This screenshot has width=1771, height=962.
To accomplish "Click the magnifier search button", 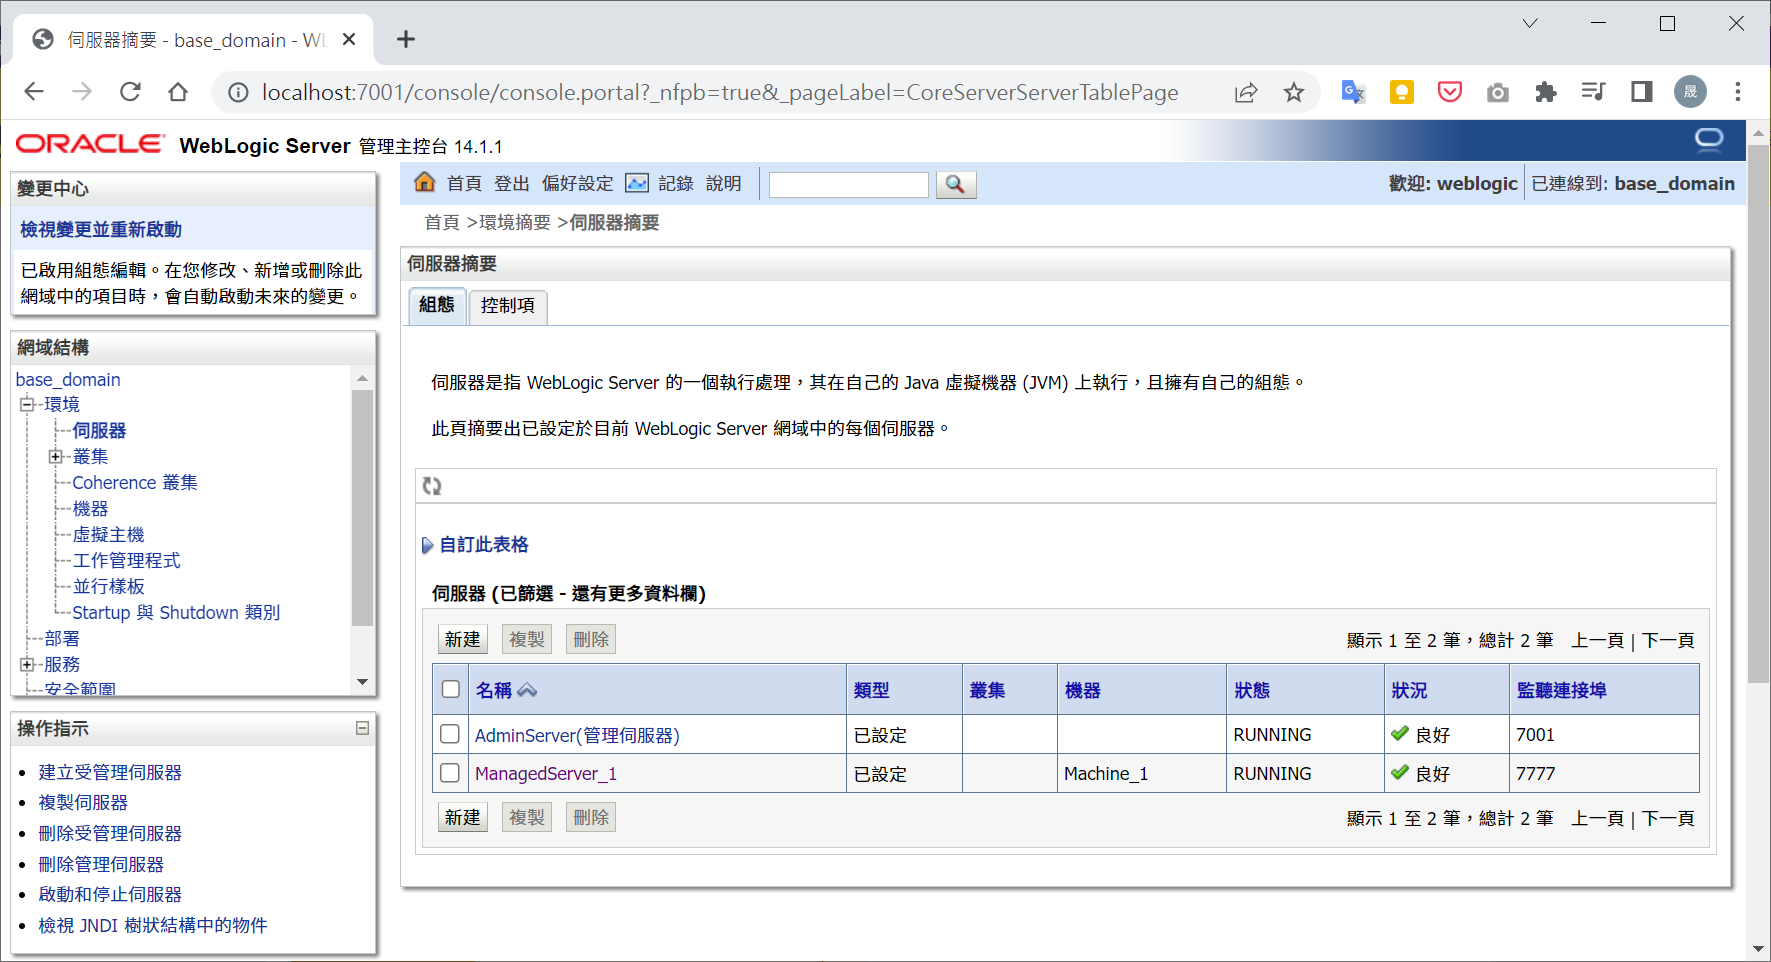I will [955, 185].
